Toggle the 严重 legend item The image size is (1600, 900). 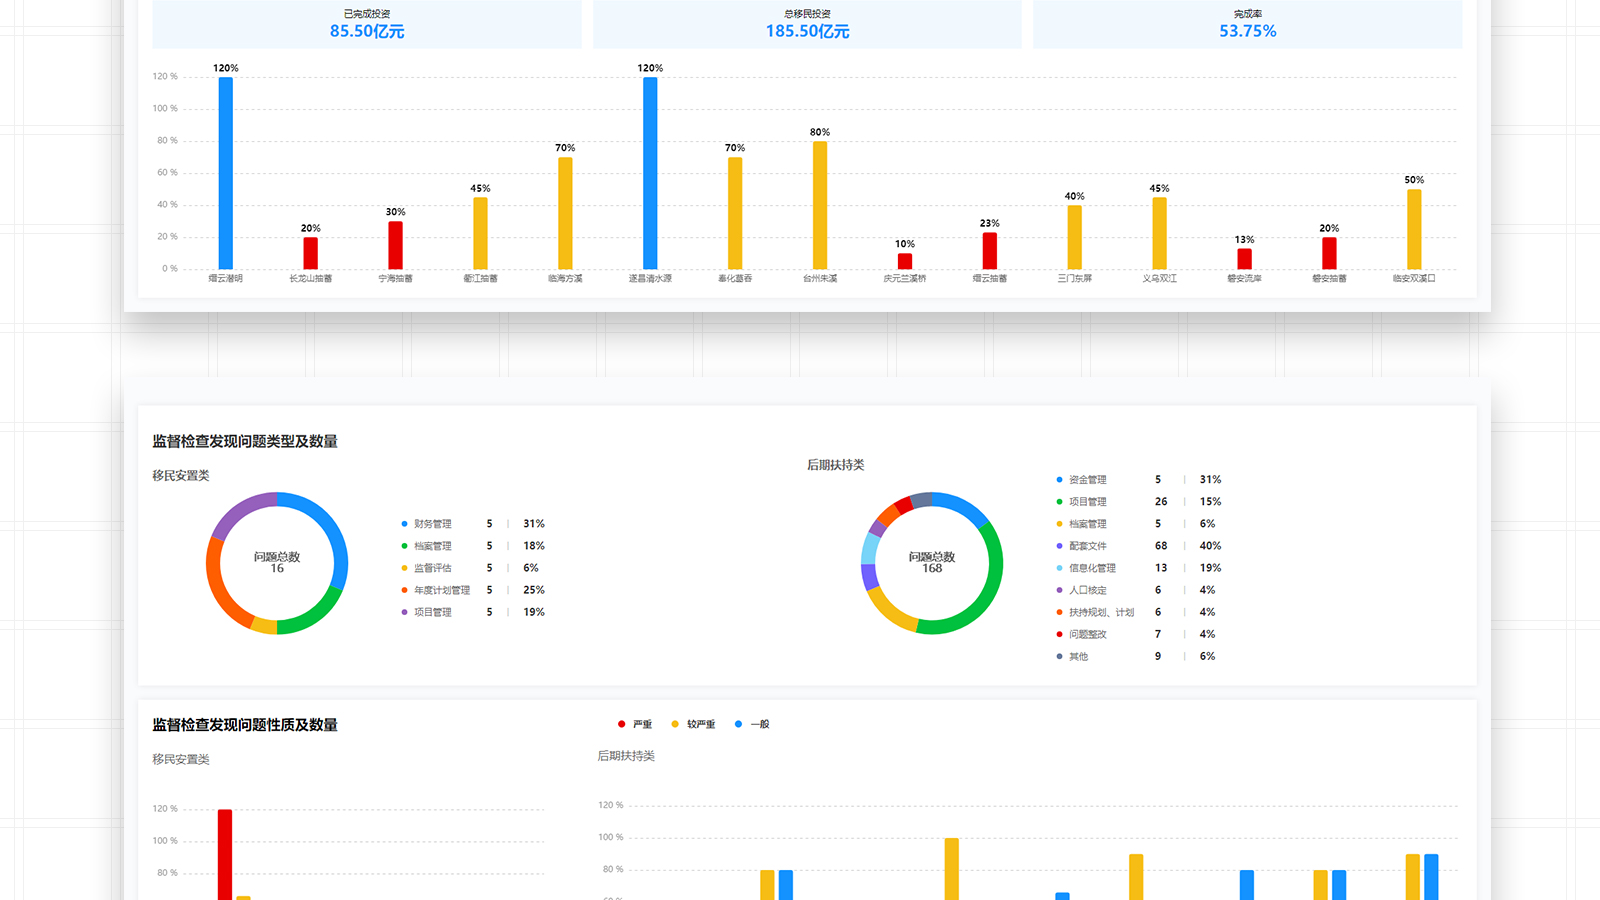635,724
